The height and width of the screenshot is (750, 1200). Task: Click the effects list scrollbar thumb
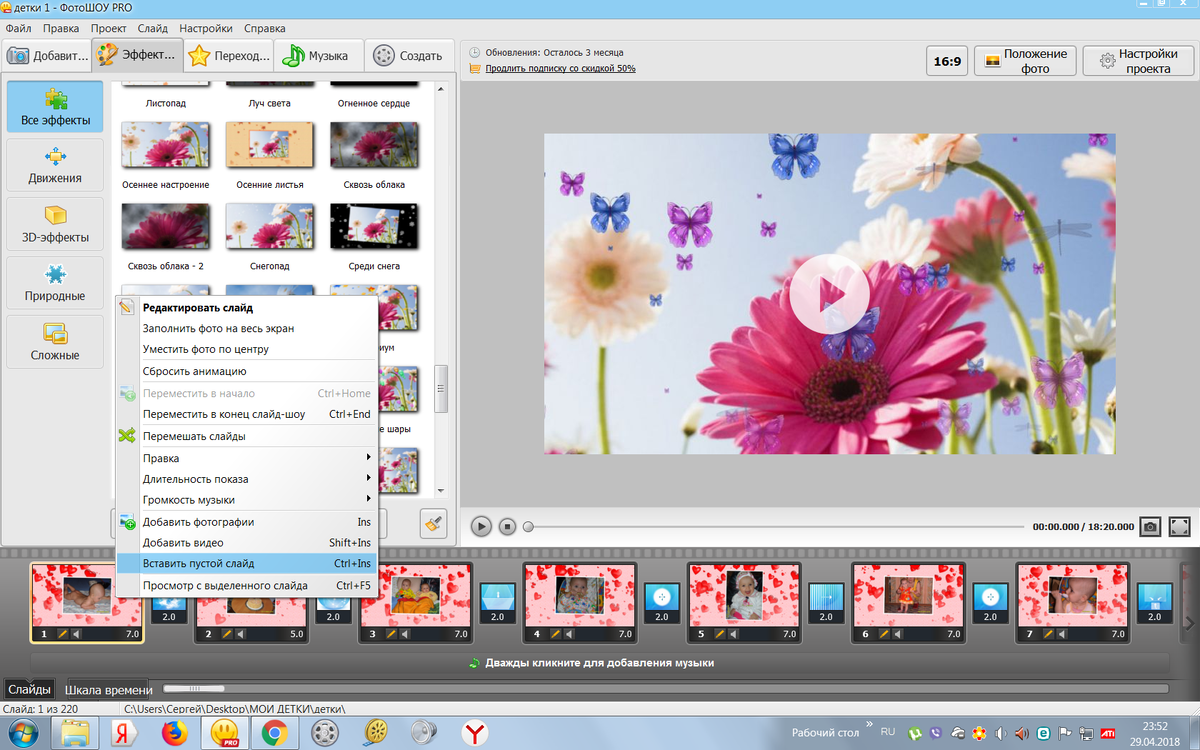[440, 390]
